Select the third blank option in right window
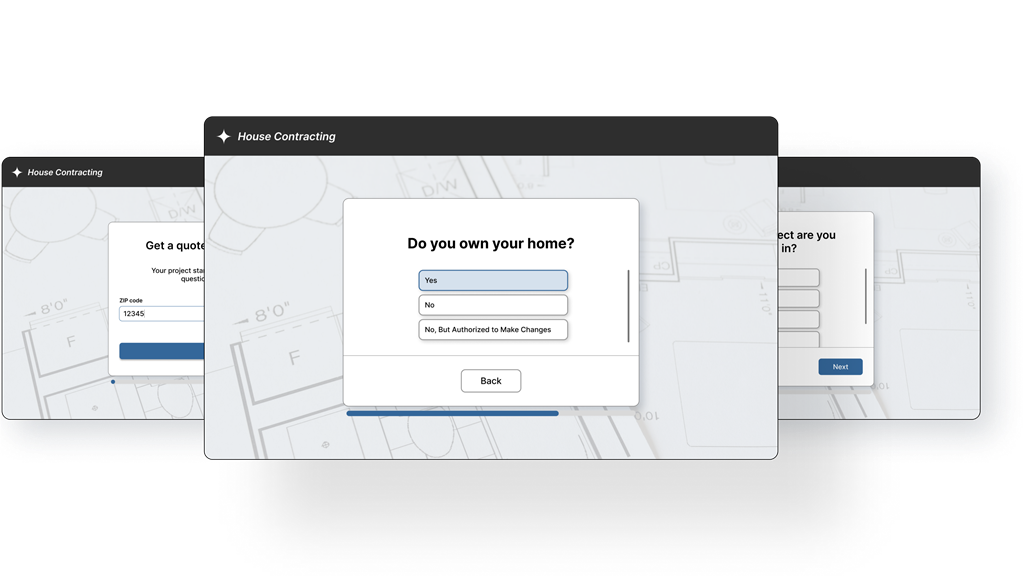The height and width of the screenshot is (576, 1024). 799,319
